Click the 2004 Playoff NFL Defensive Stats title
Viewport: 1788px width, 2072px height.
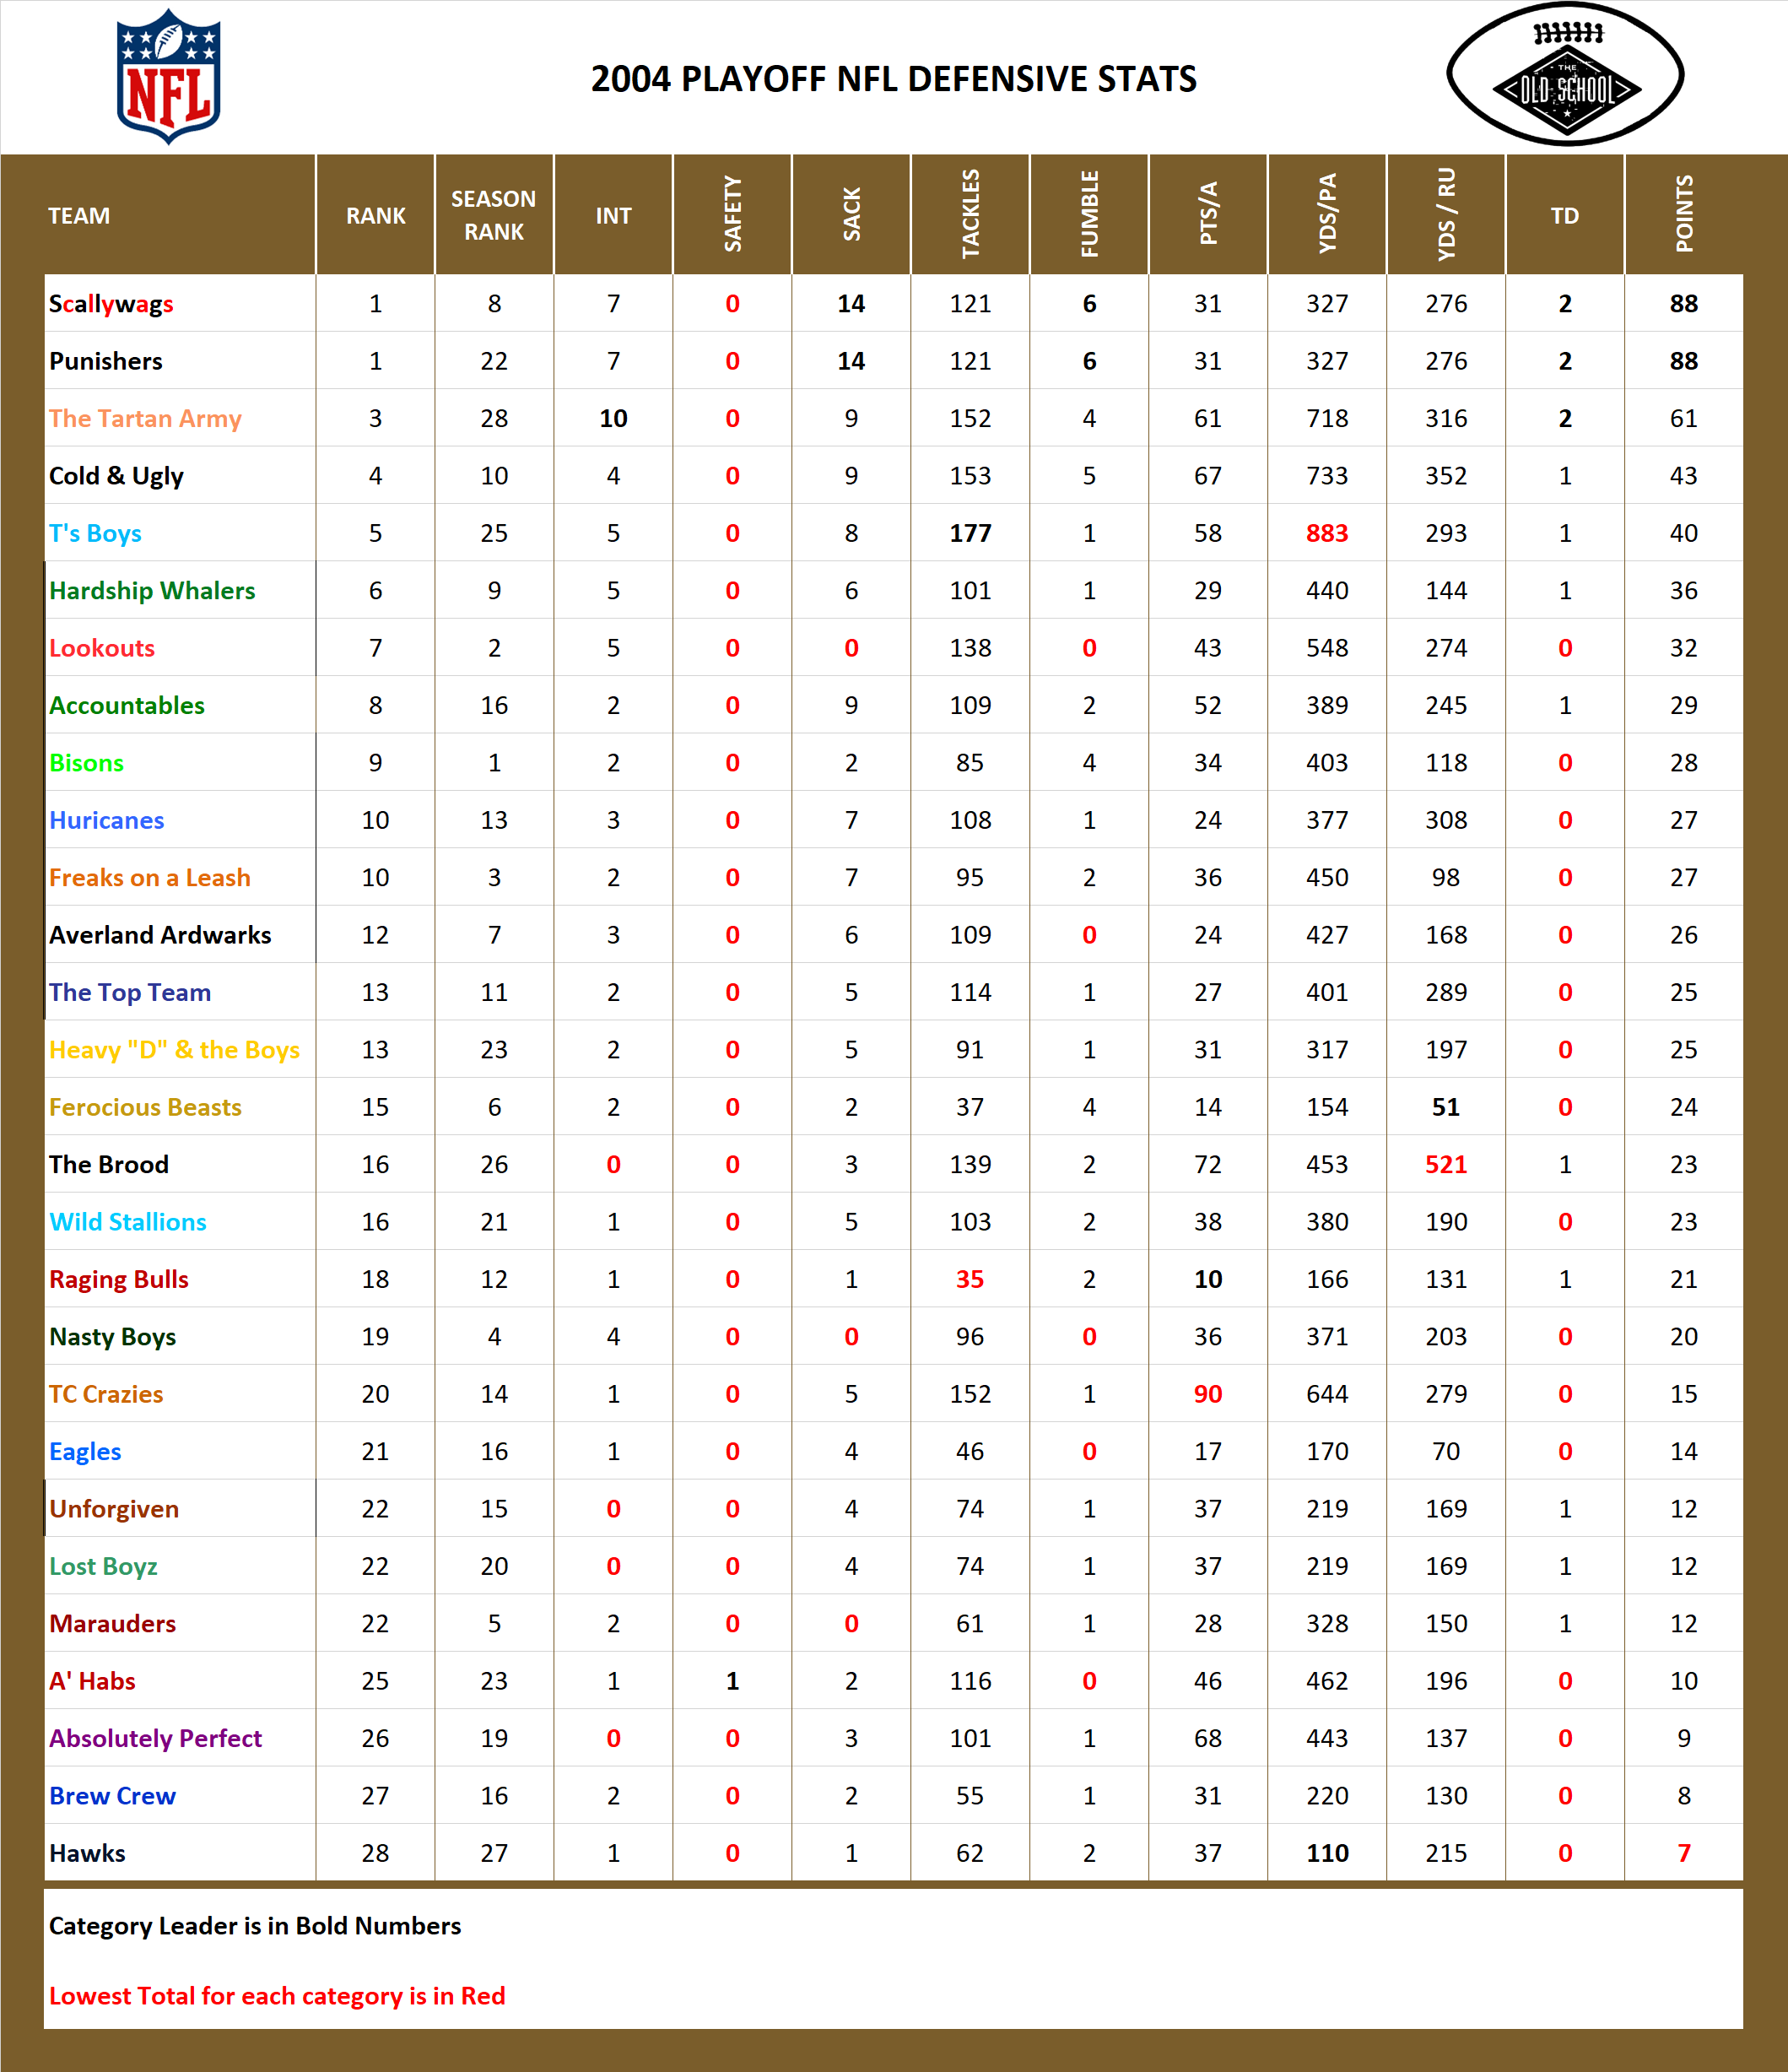pos(893,80)
